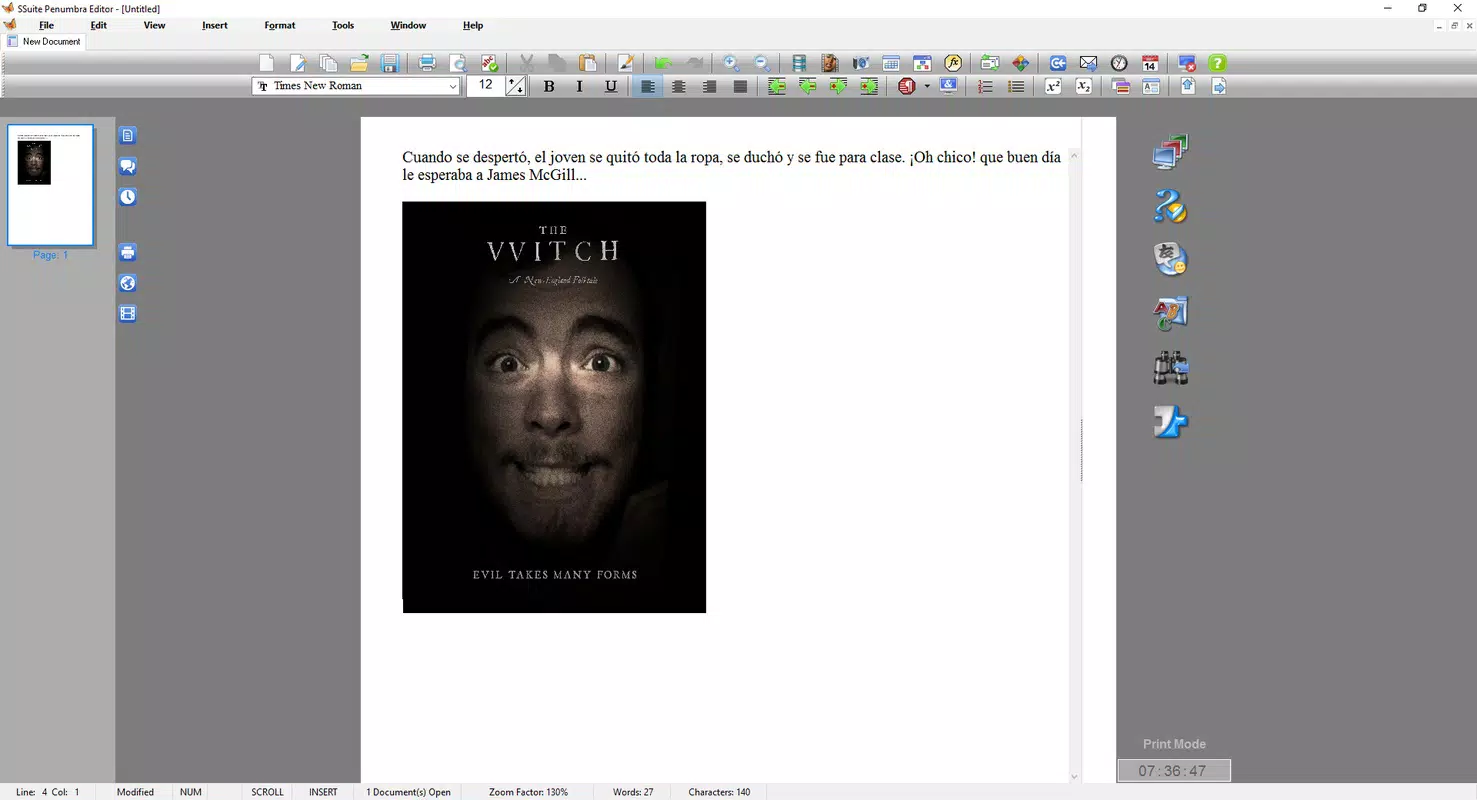Click the font size up/down stepper
Viewport: 1477px width, 800px height.
(x=516, y=87)
